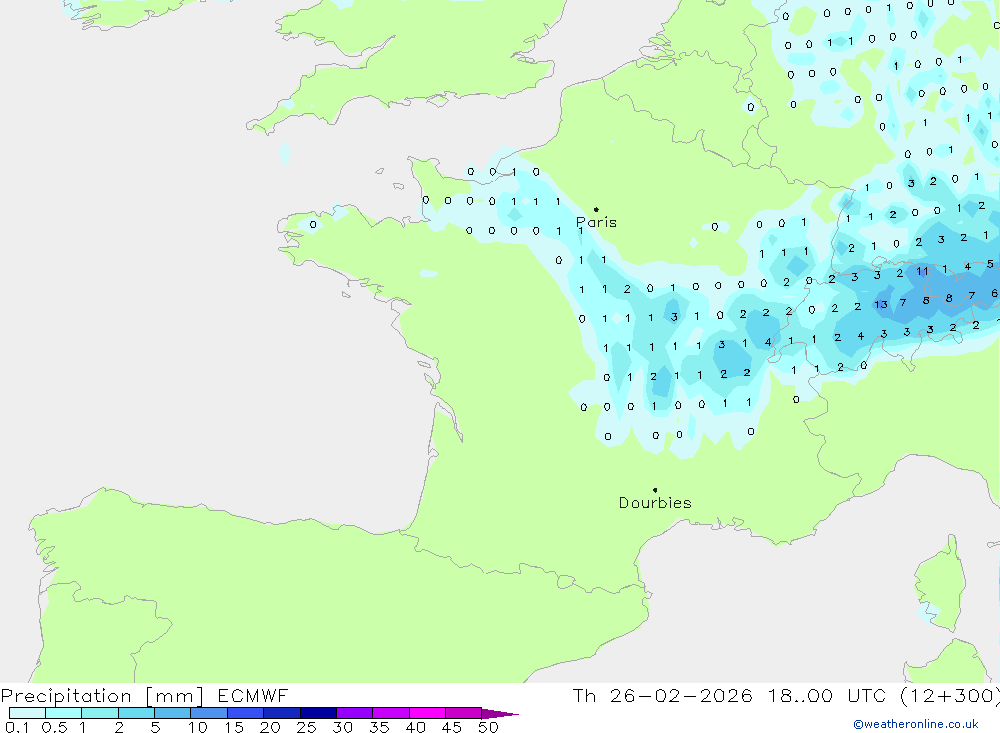
Task: Pick the 25–30 mm dark navy legend swatch
Action: point(318,713)
